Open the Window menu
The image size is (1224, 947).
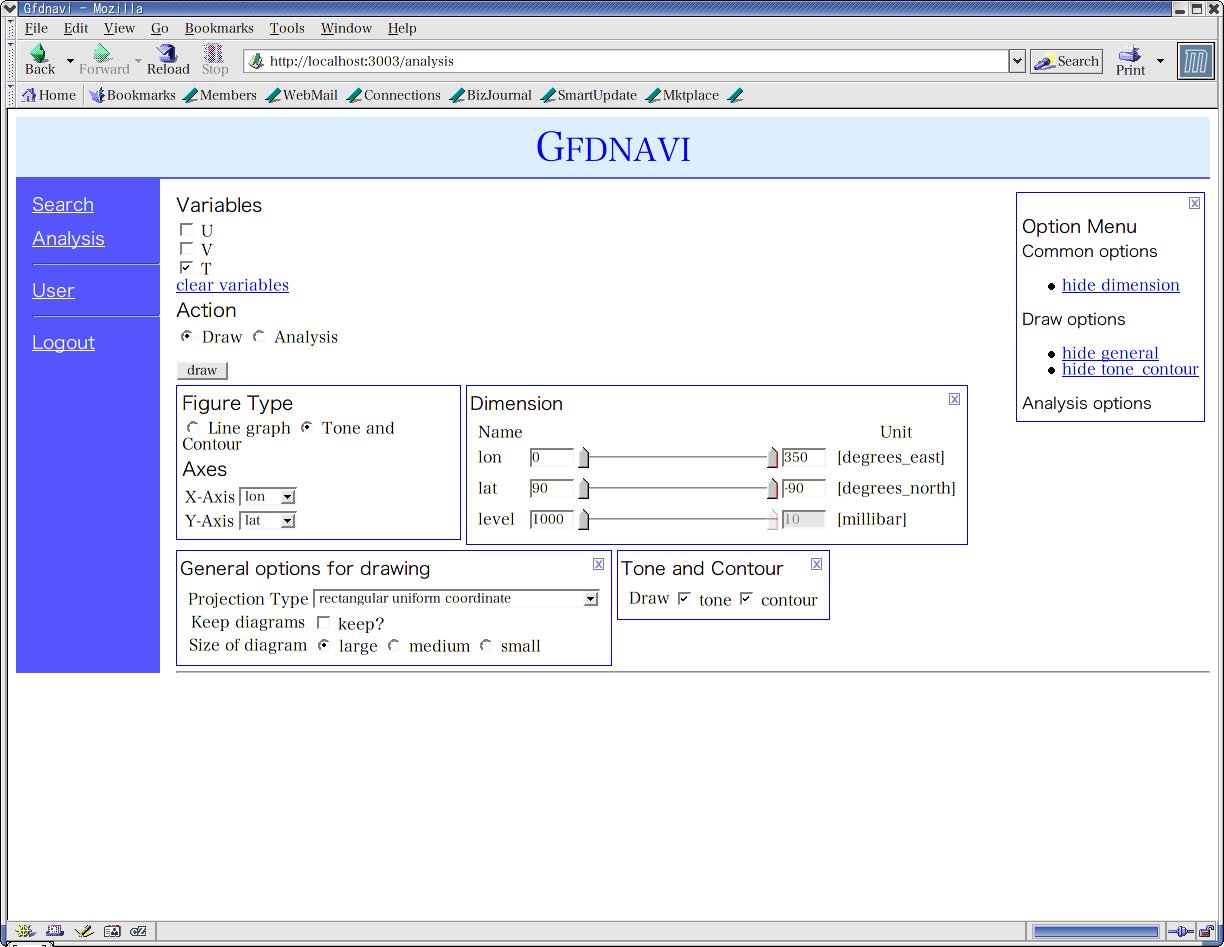(x=346, y=28)
